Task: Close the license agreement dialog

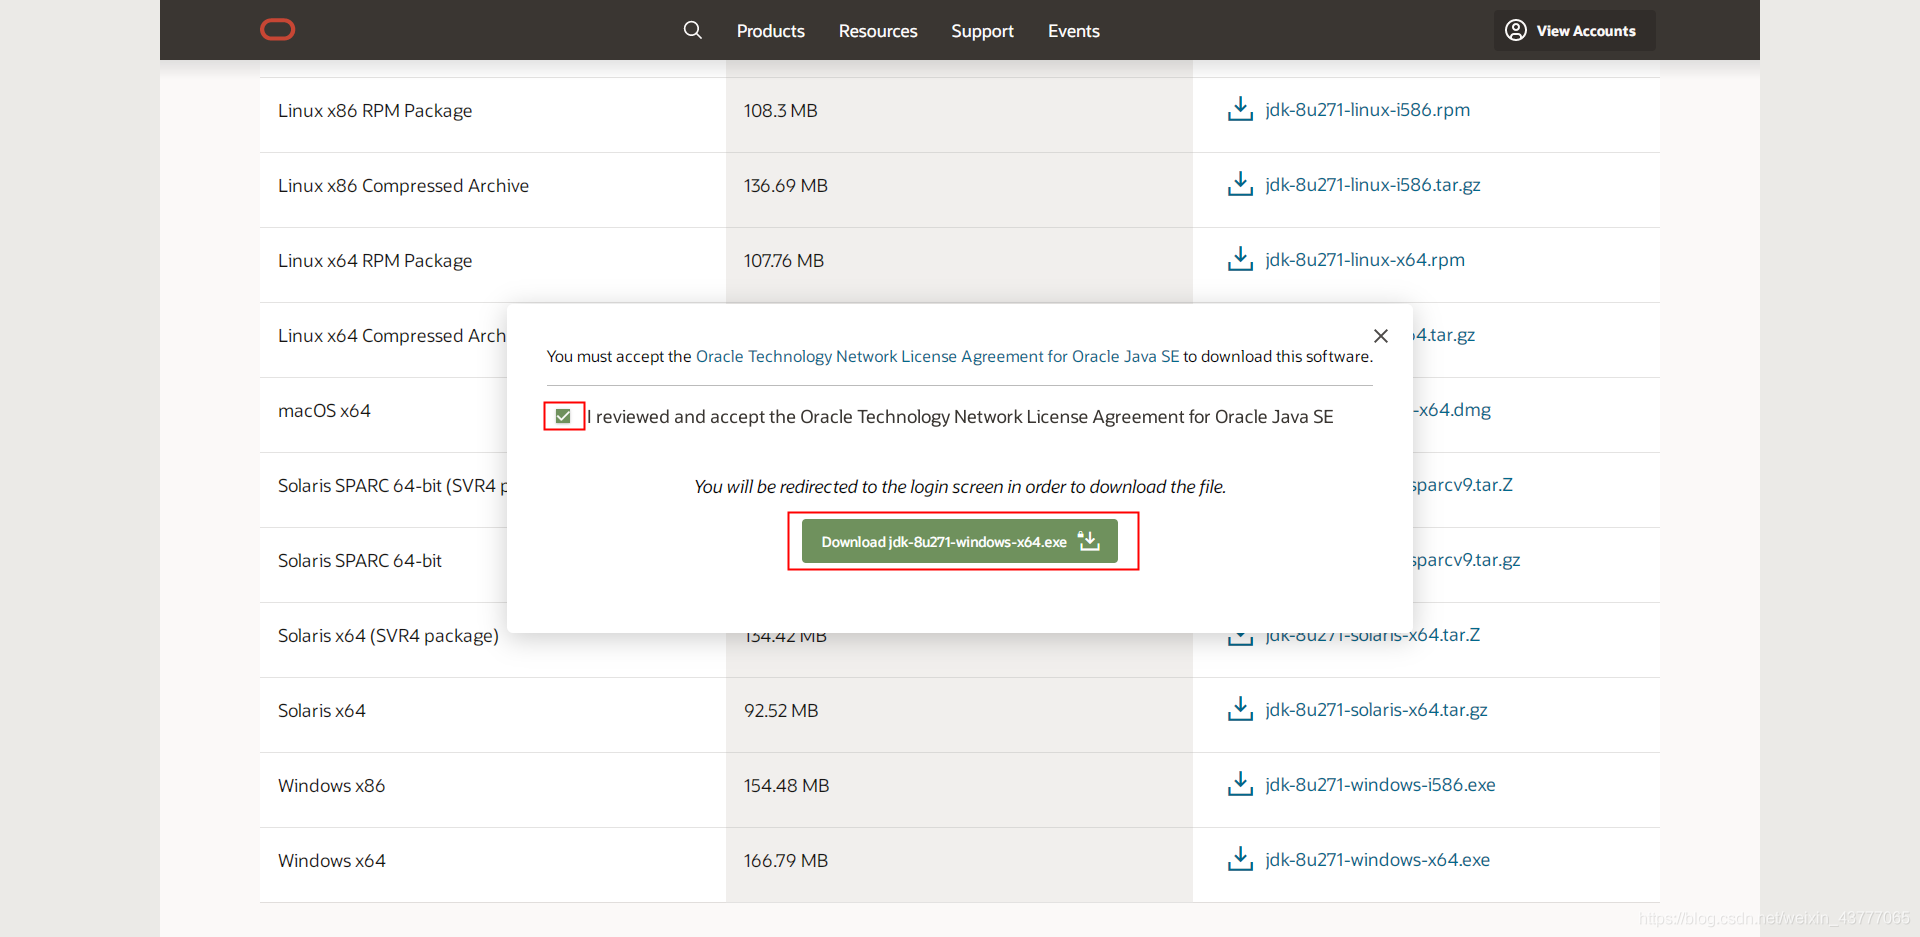Action: (1381, 336)
